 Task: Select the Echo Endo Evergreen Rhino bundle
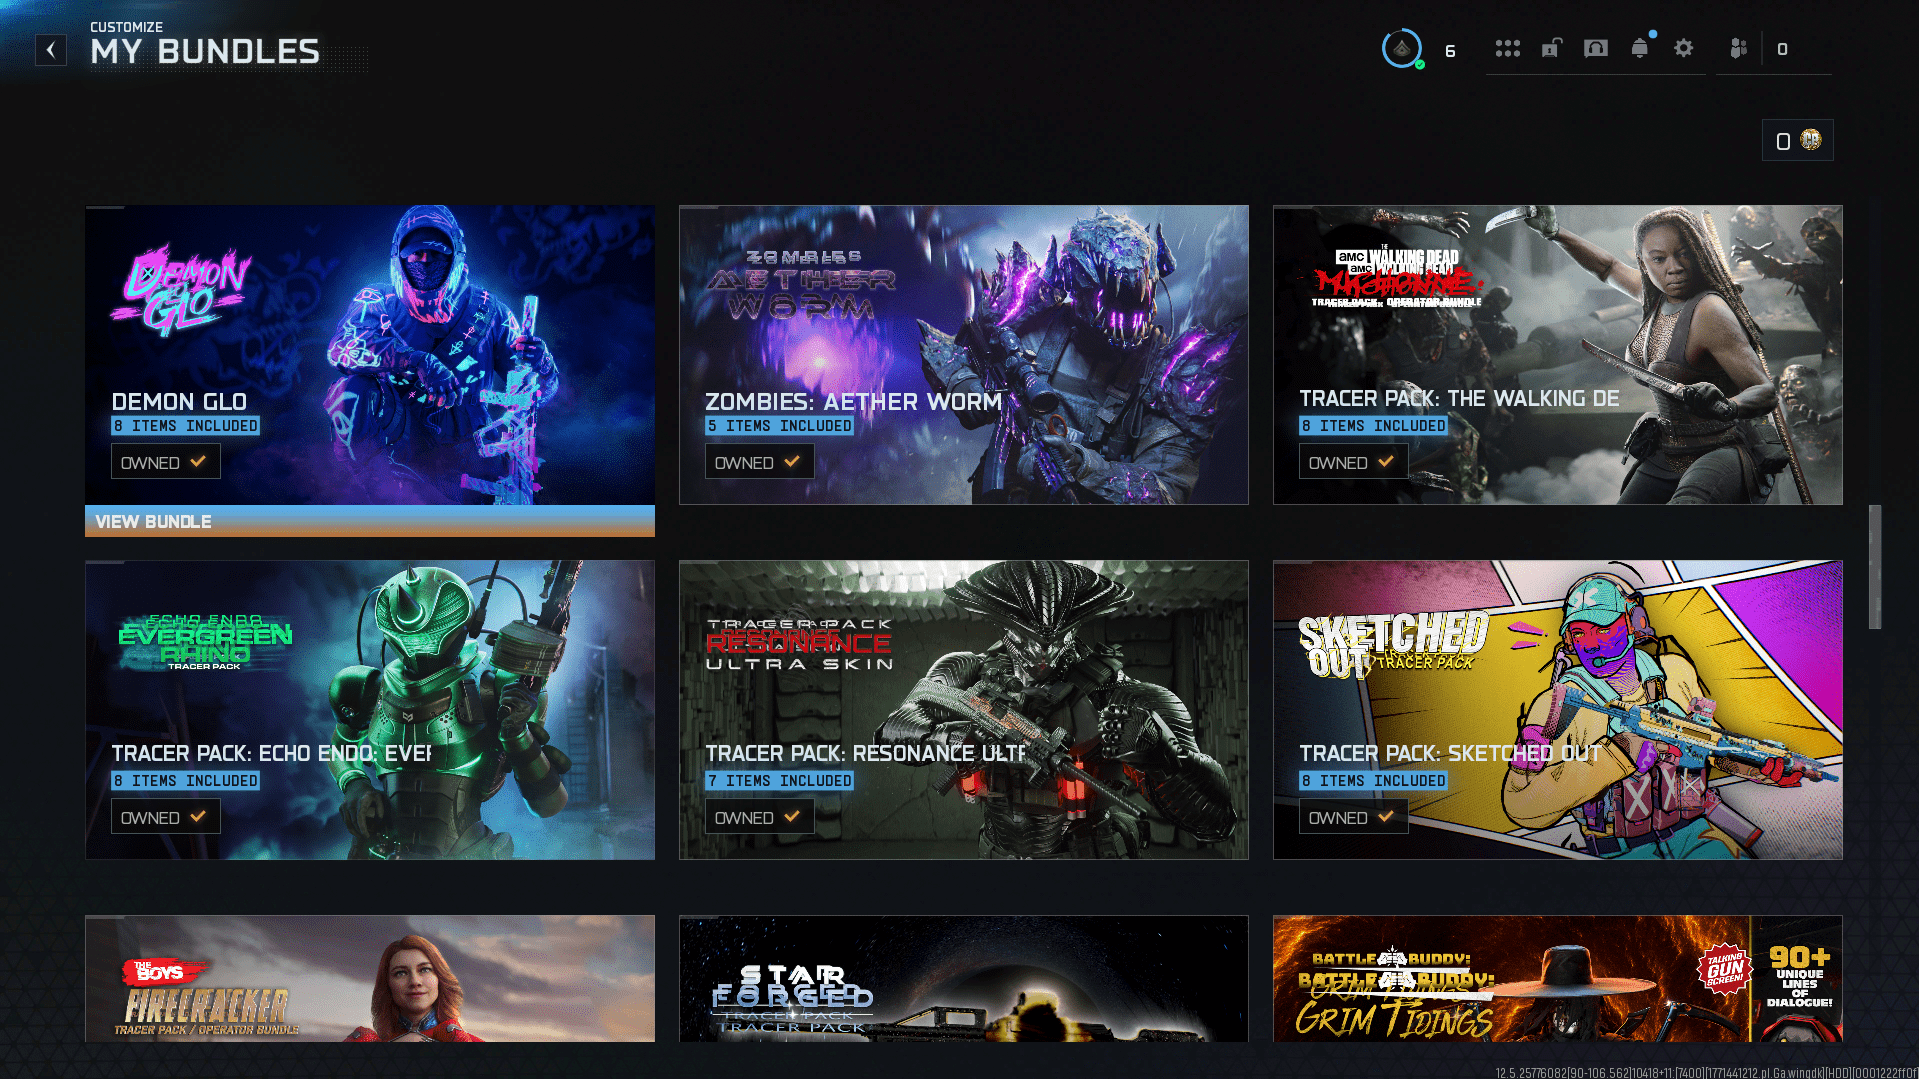(369, 709)
